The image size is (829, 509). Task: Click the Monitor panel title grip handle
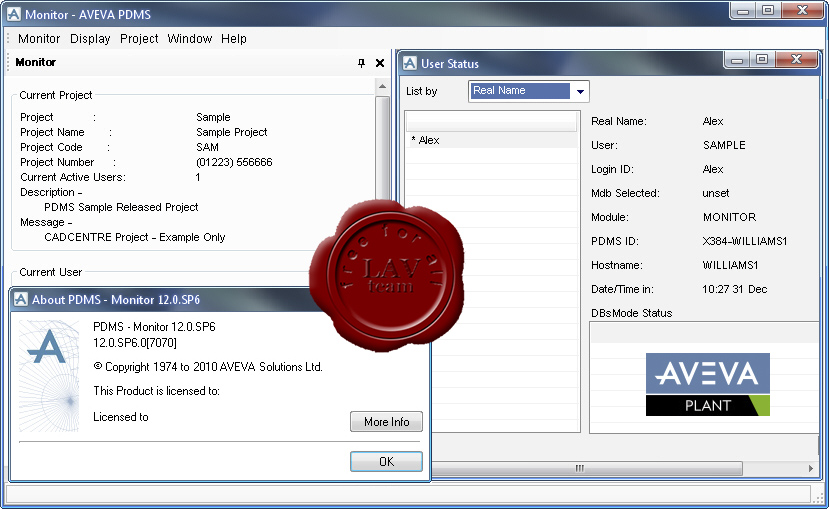pyautogui.click(x=8, y=62)
